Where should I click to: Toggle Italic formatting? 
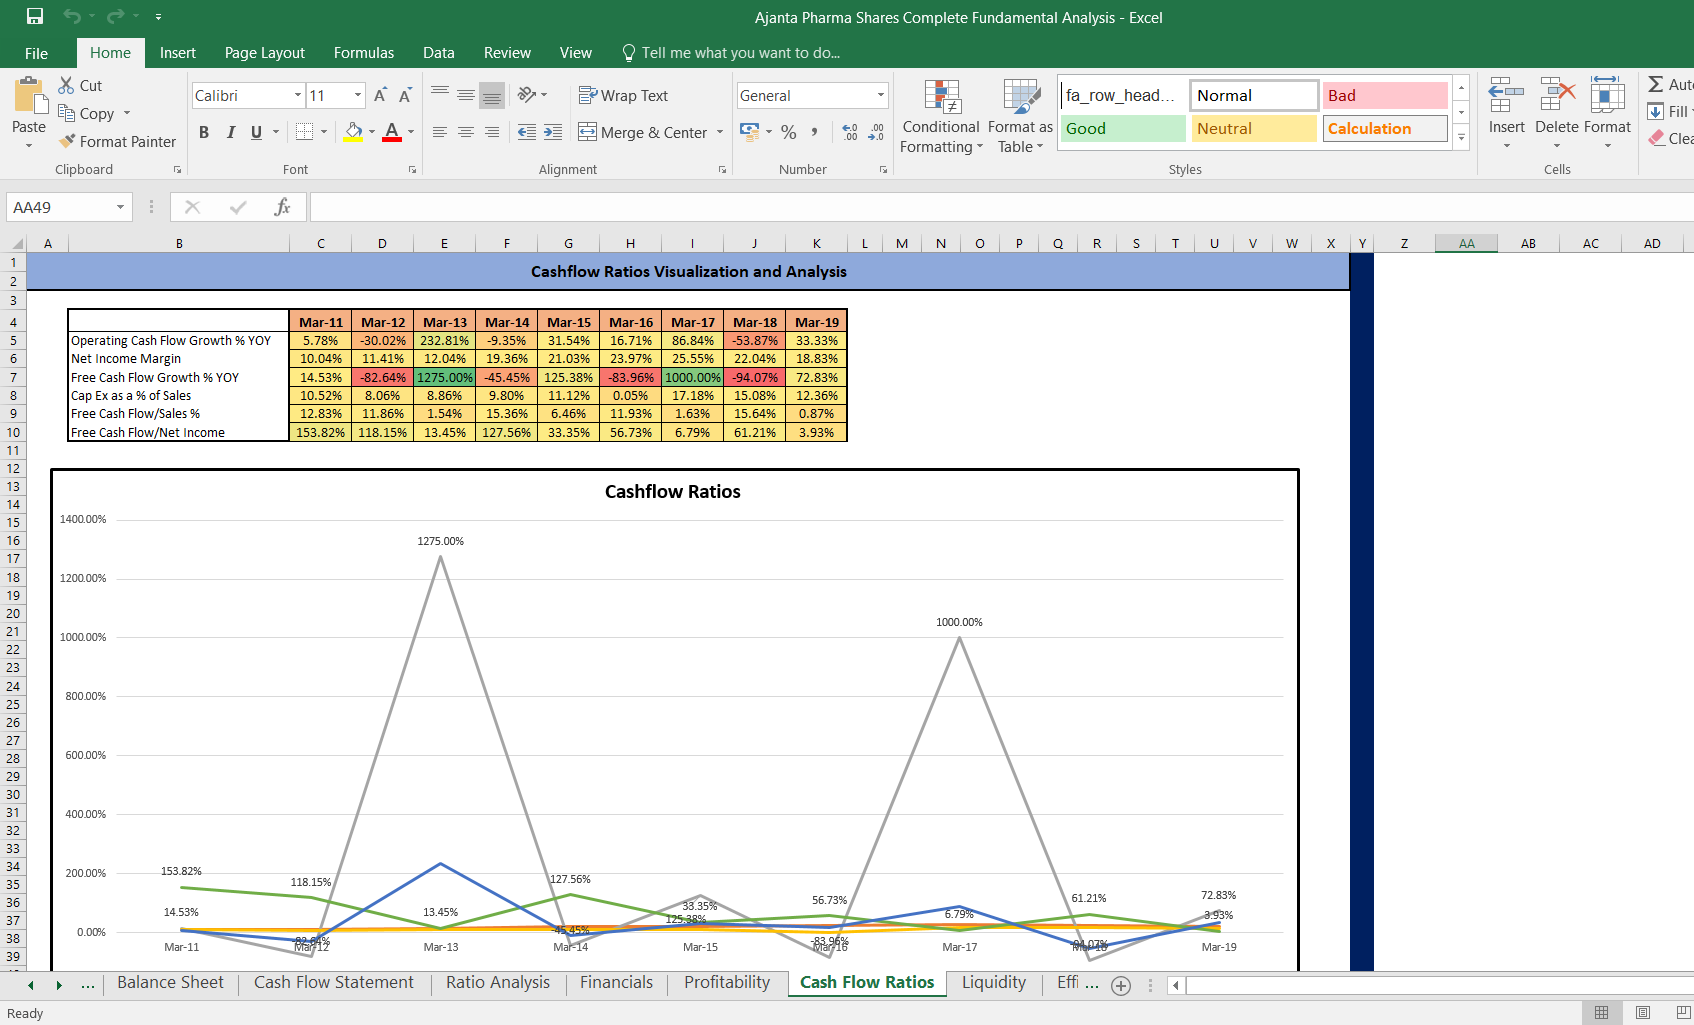(231, 132)
